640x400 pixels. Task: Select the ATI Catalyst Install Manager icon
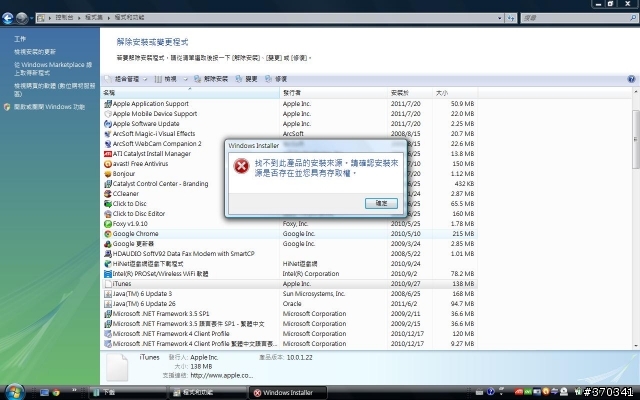pyautogui.click(x=108, y=154)
